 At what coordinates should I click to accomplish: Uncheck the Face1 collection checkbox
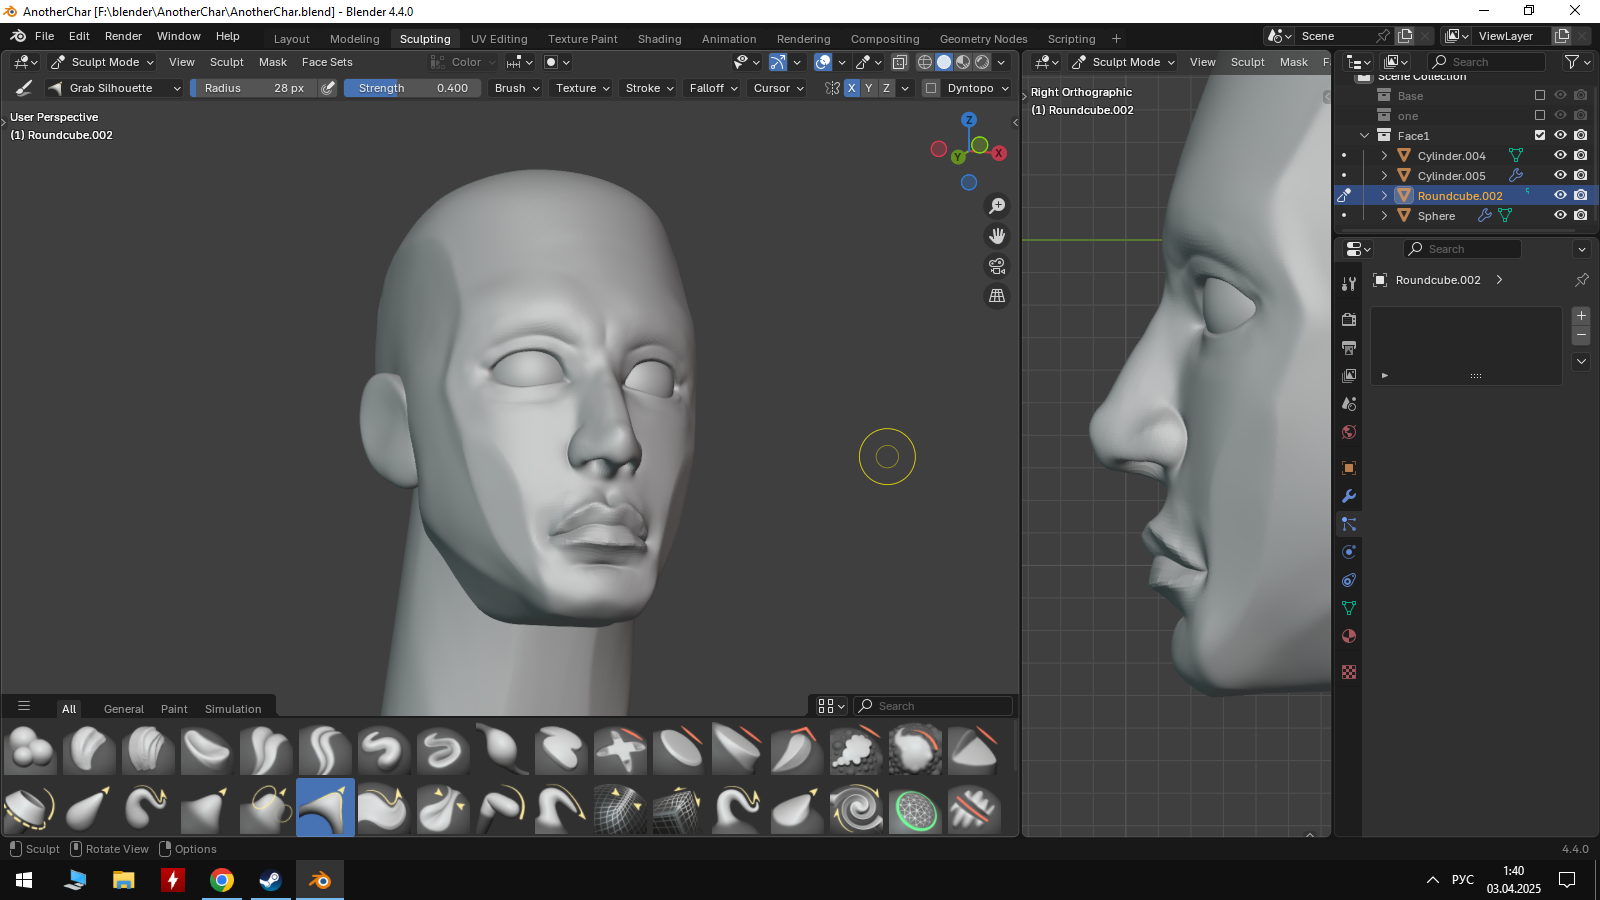click(x=1540, y=136)
